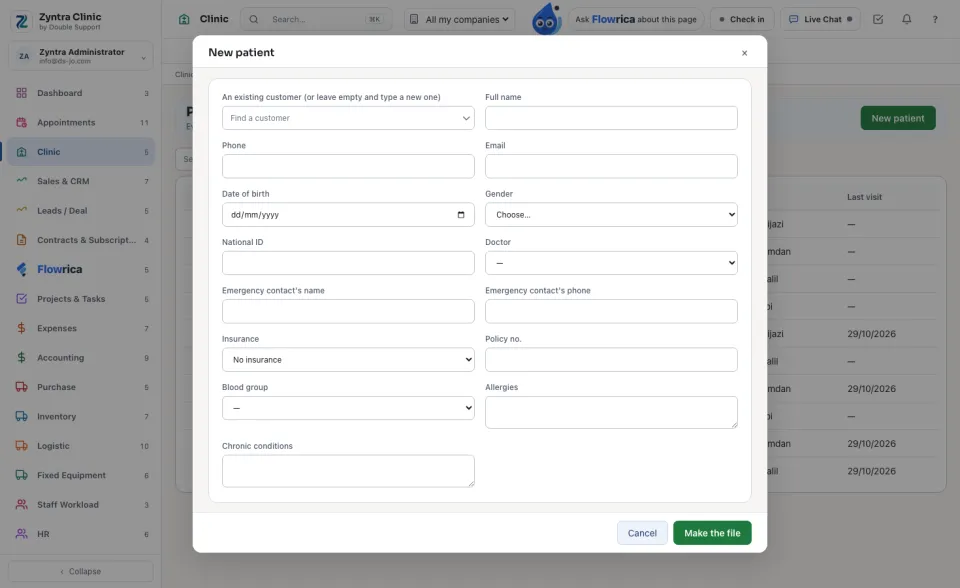Screen dimensions: 960x588
Task: Click the Date of birth field
Action: [348, 215]
